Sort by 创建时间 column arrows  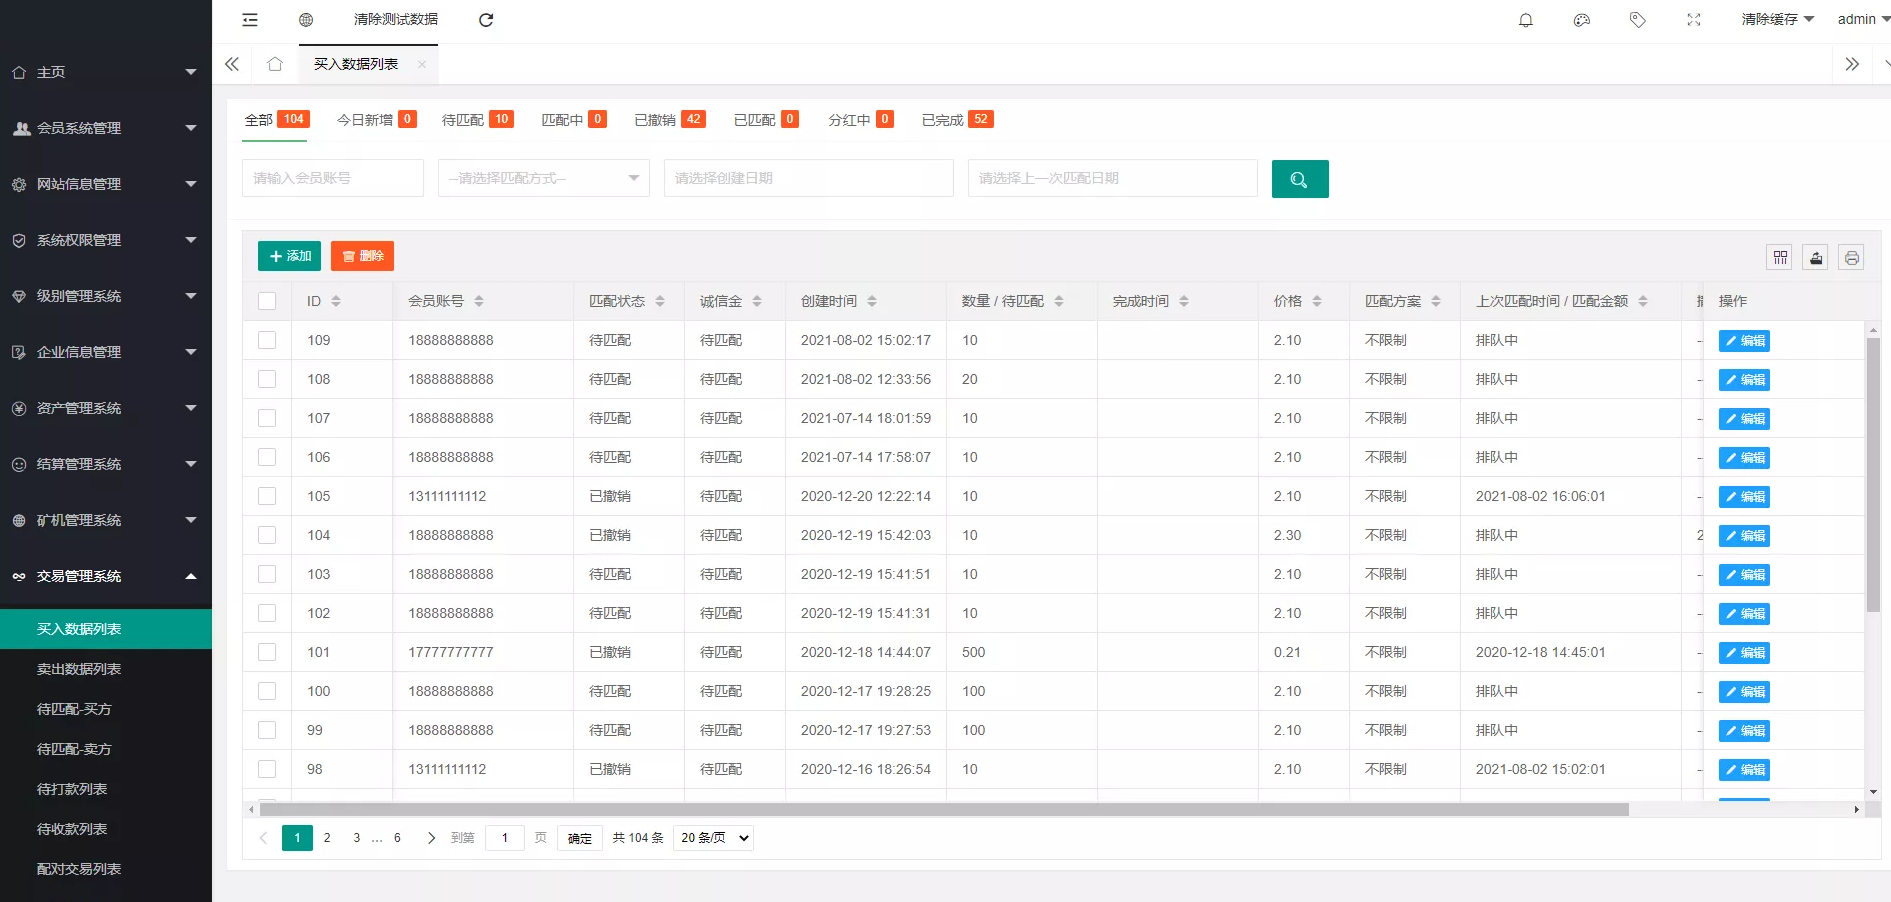872,301
